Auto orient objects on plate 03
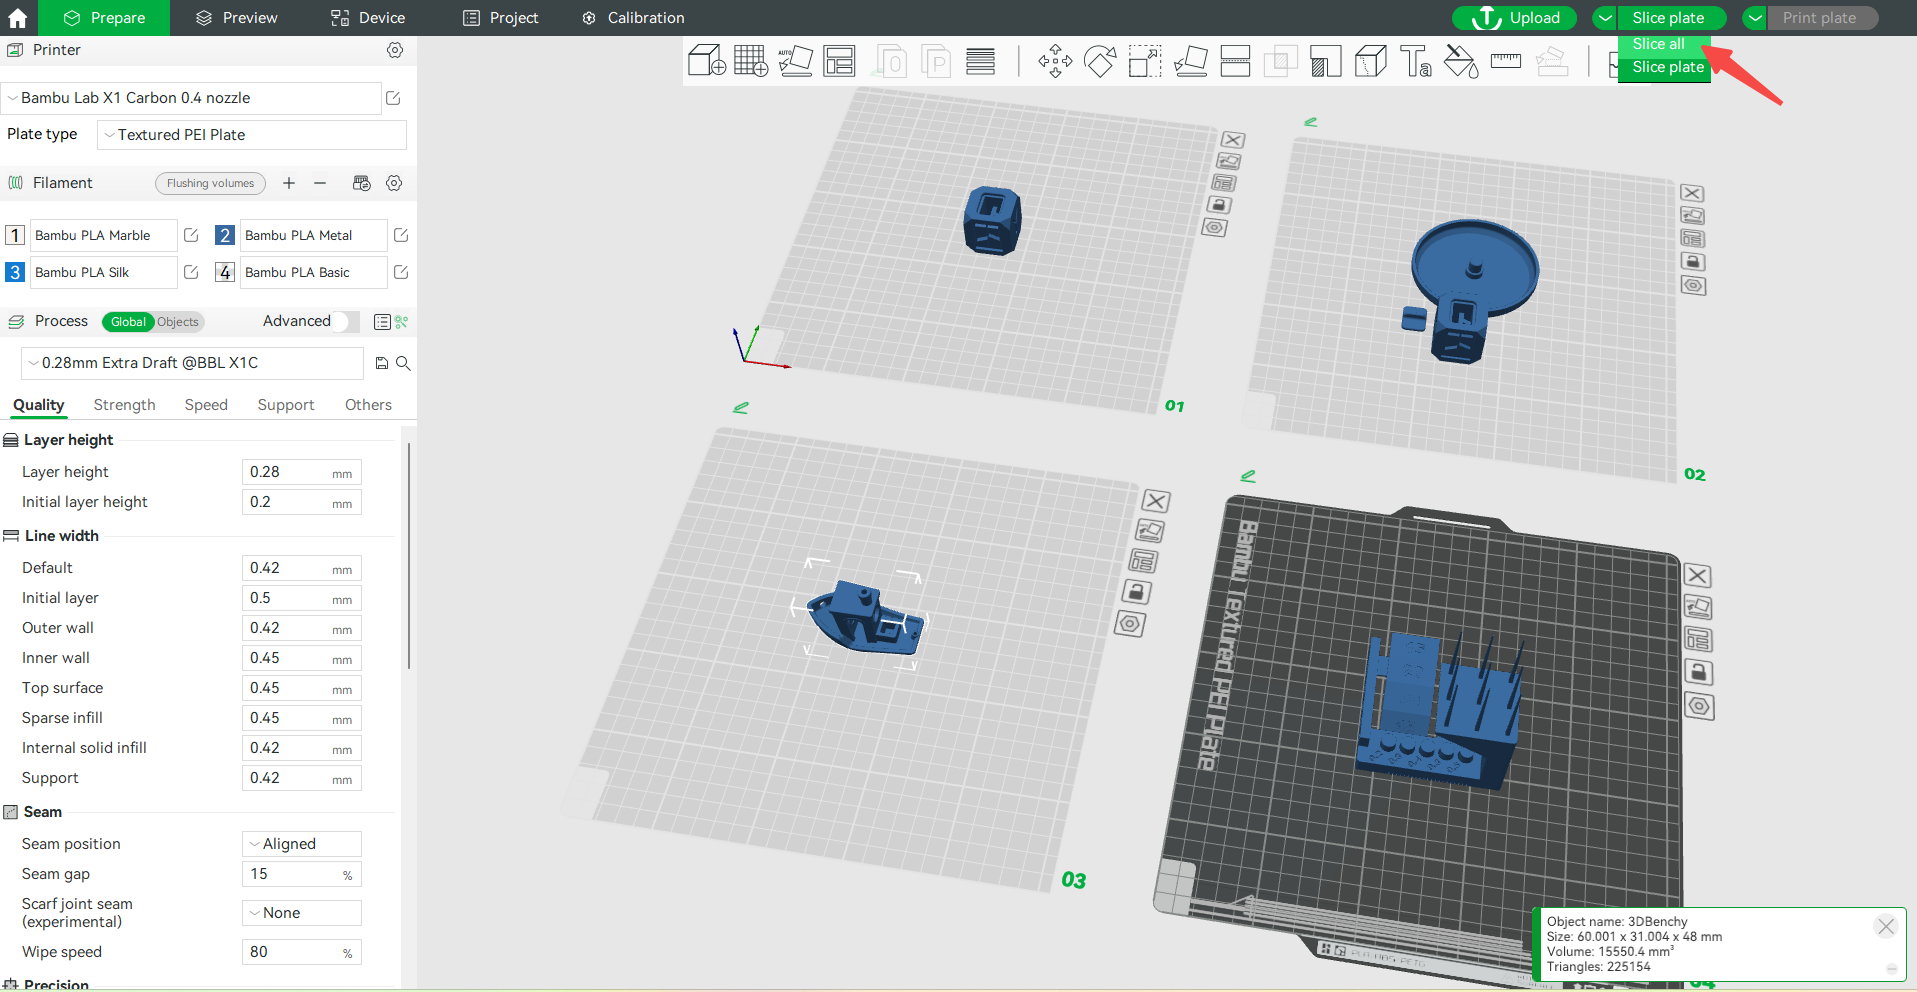 [1150, 531]
